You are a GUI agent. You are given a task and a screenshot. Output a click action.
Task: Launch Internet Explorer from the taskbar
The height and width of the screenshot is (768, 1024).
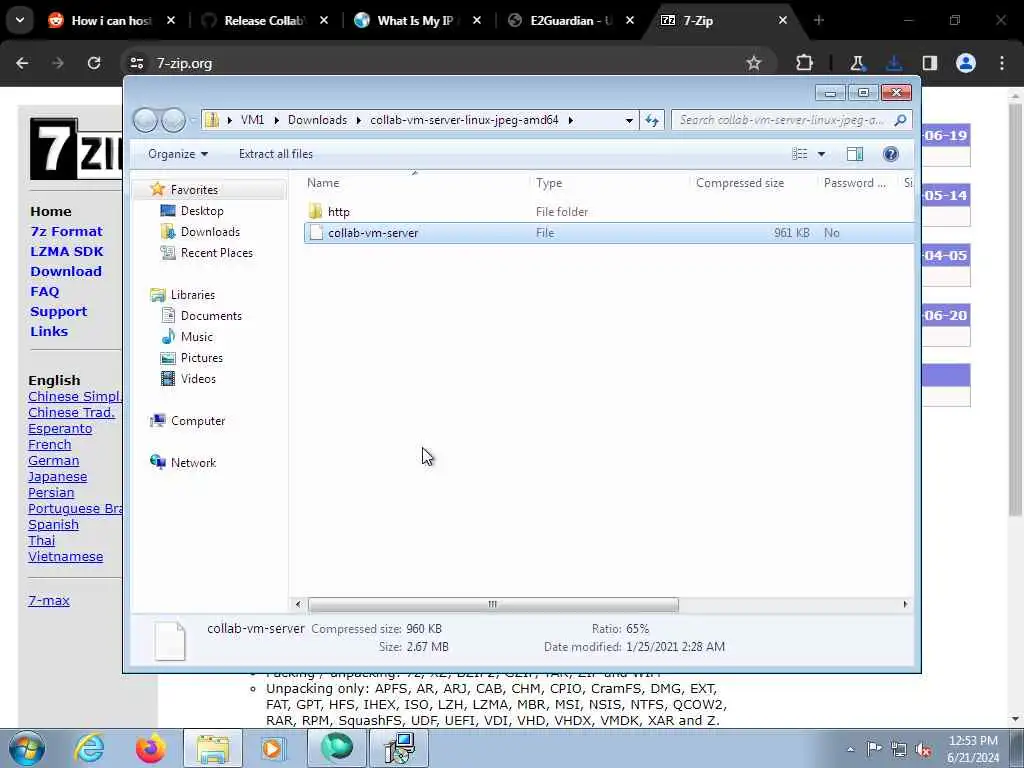pos(89,748)
